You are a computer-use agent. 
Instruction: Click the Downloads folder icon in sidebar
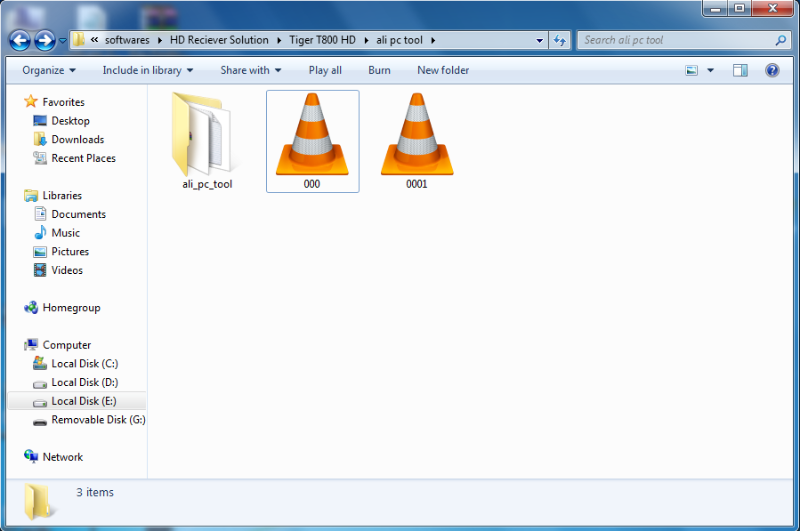(40, 139)
